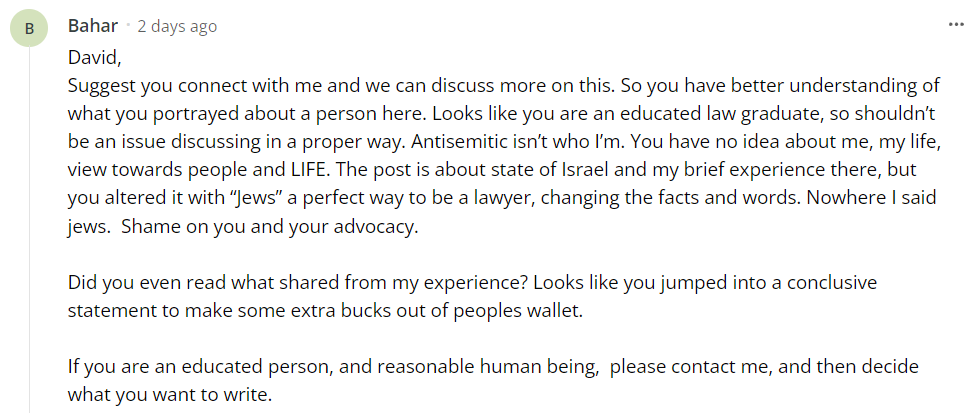Click the "David," greeting line

point(94,58)
